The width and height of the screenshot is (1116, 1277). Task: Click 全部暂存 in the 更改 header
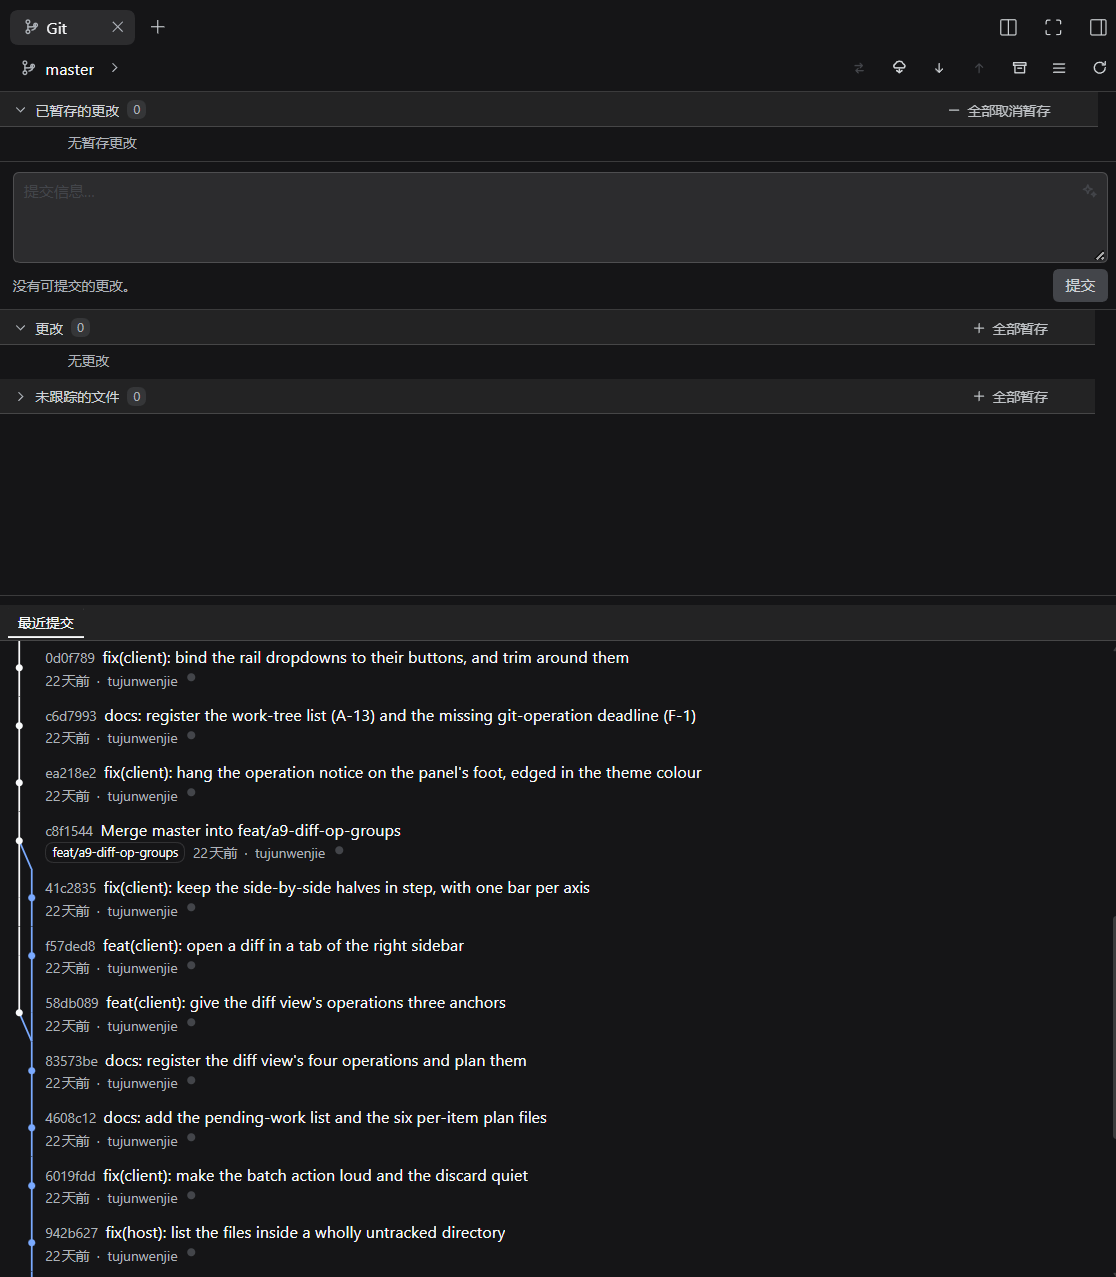point(1010,329)
